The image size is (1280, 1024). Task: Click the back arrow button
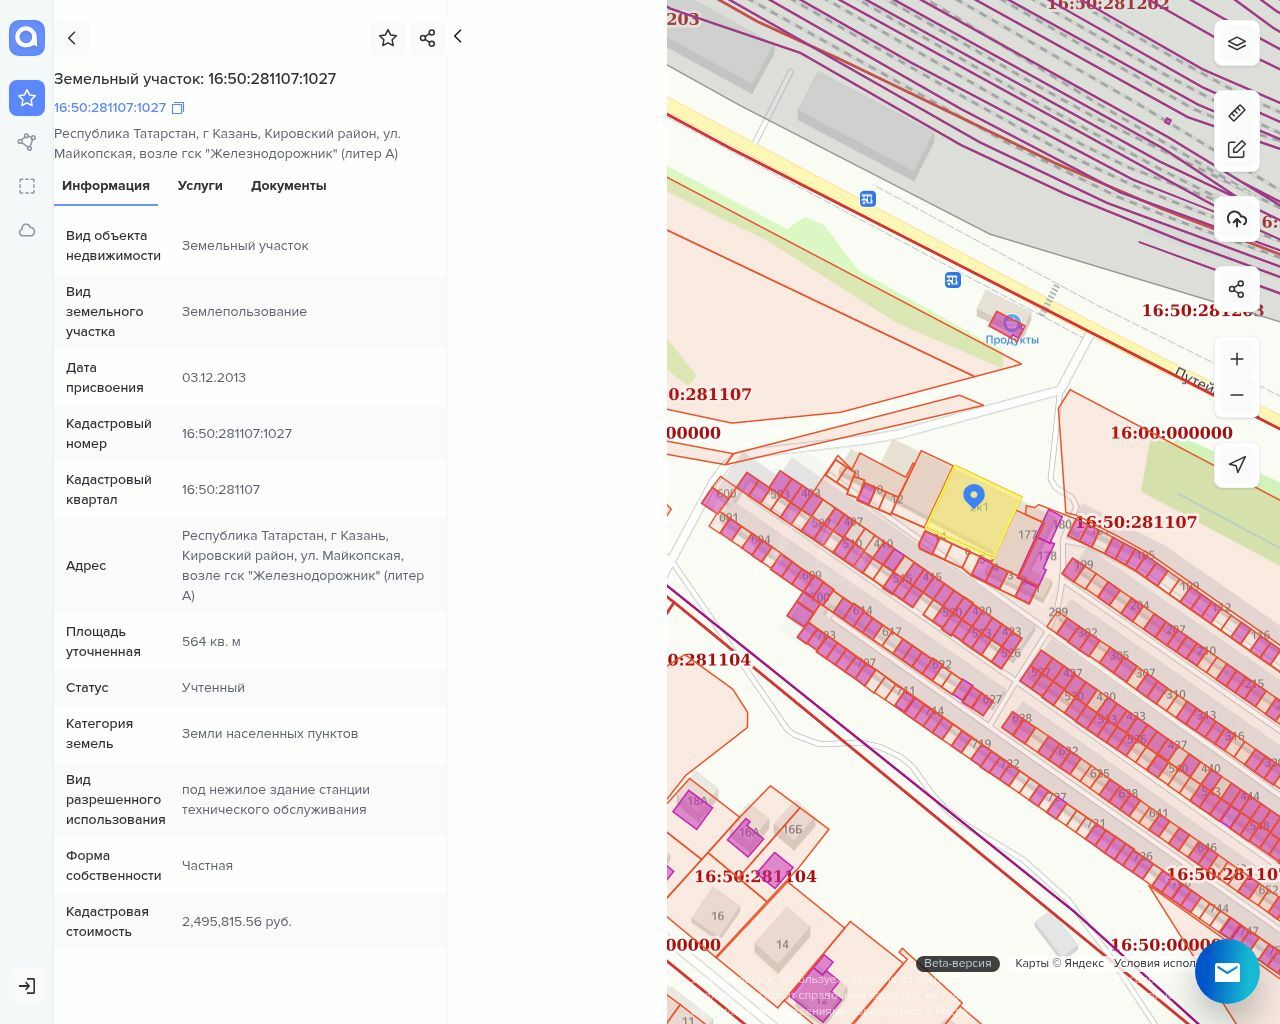pyautogui.click(x=72, y=38)
